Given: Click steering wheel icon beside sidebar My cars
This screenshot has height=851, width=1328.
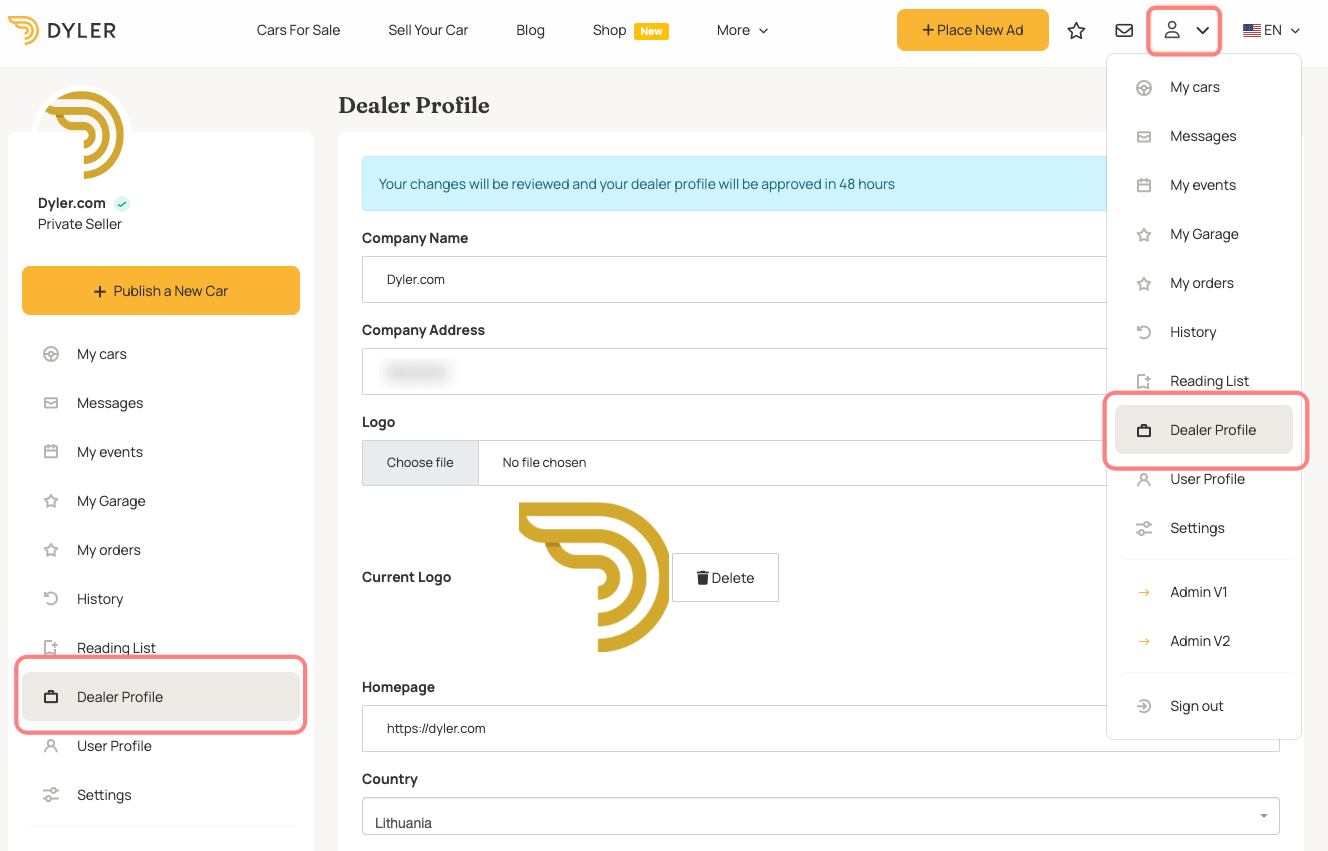Looking at the screenshot, I should point(51,354).
